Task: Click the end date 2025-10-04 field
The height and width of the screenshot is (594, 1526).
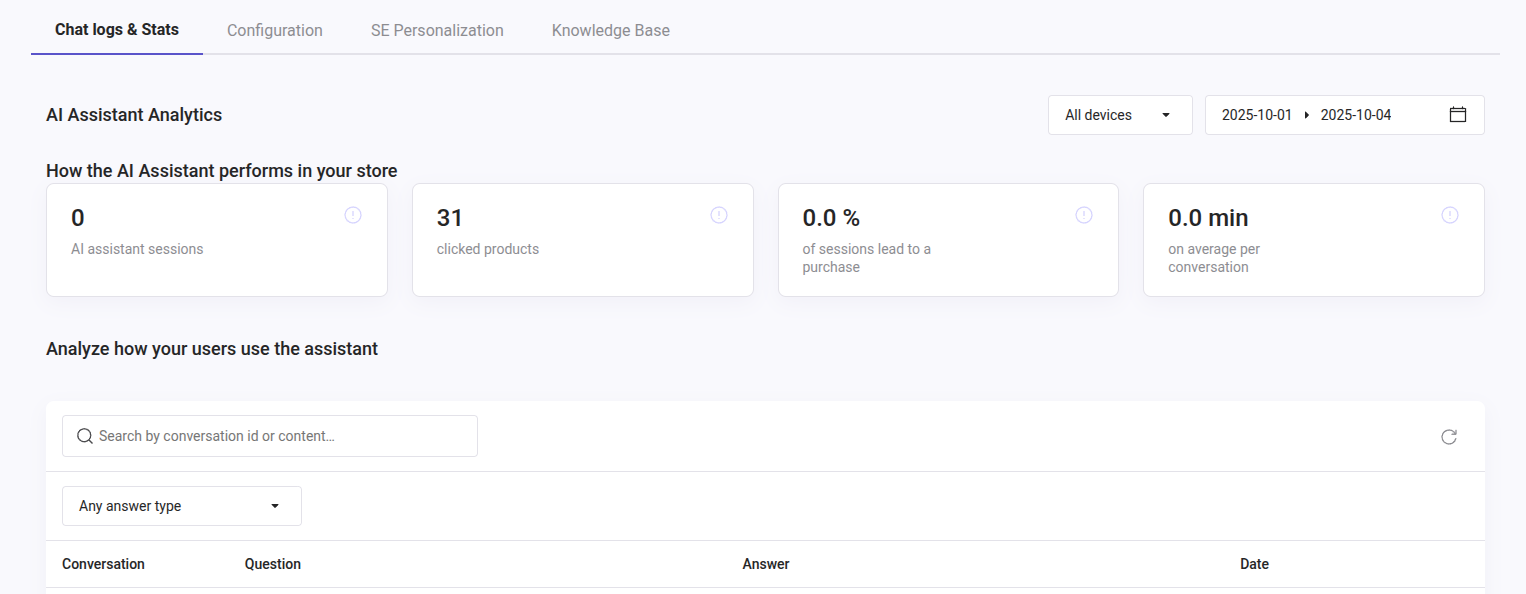Action: click(x=1356, y=115)
